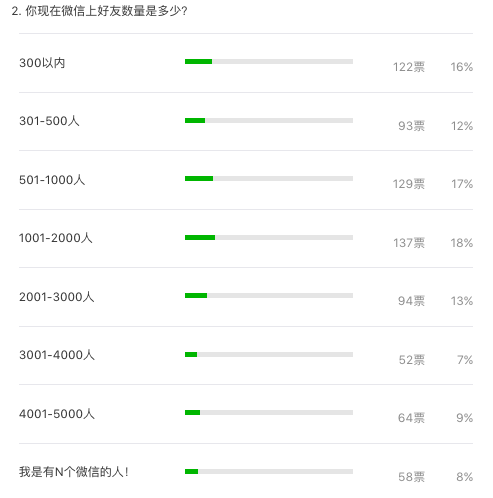Select the 2001-3000人 option
The height and width of the screenshot is (498, 493).
click(x=57, y=297)
